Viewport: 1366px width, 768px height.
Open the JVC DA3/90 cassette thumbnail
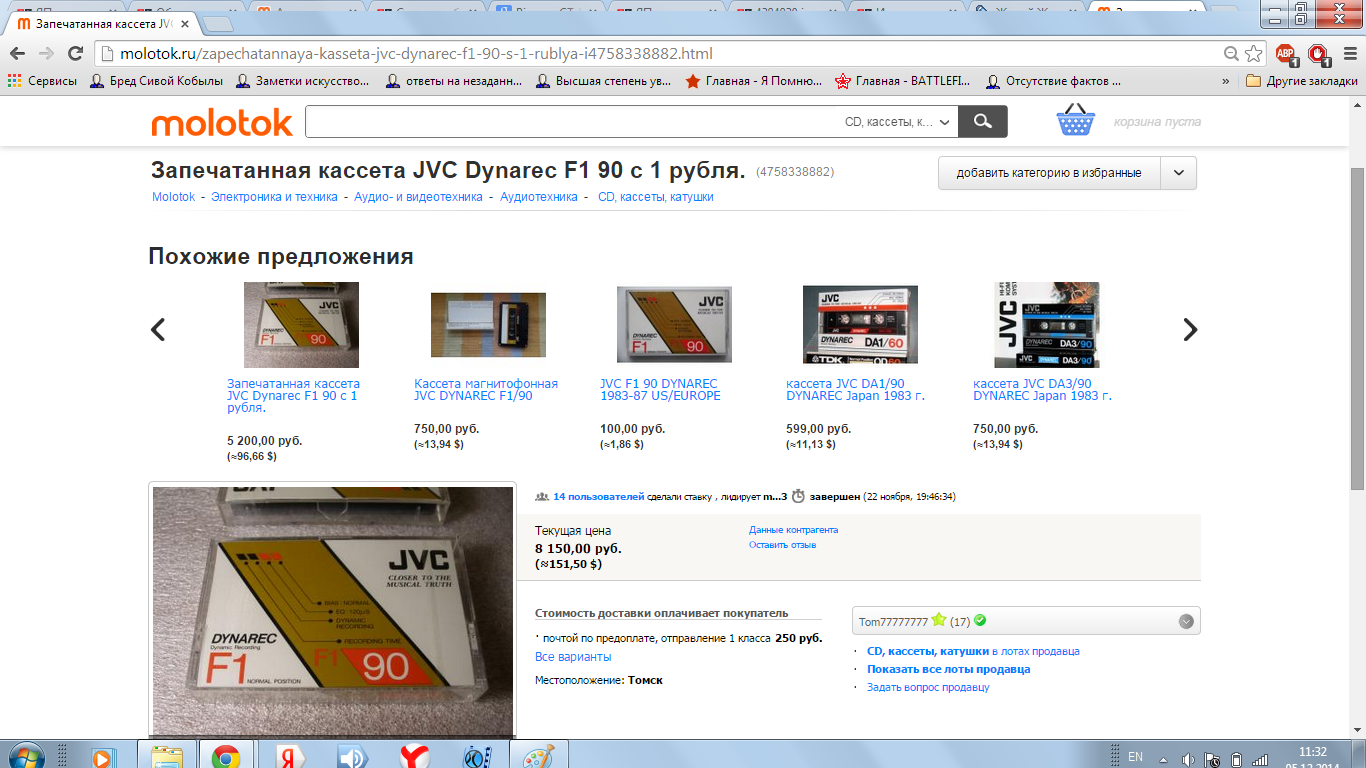click(x=1046, y=325)
